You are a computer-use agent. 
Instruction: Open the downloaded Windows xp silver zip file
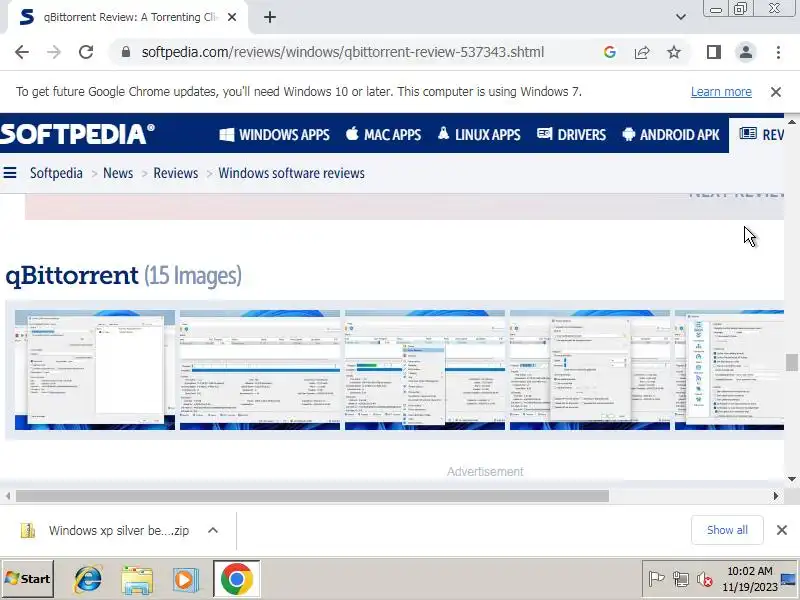coord(105,531)
